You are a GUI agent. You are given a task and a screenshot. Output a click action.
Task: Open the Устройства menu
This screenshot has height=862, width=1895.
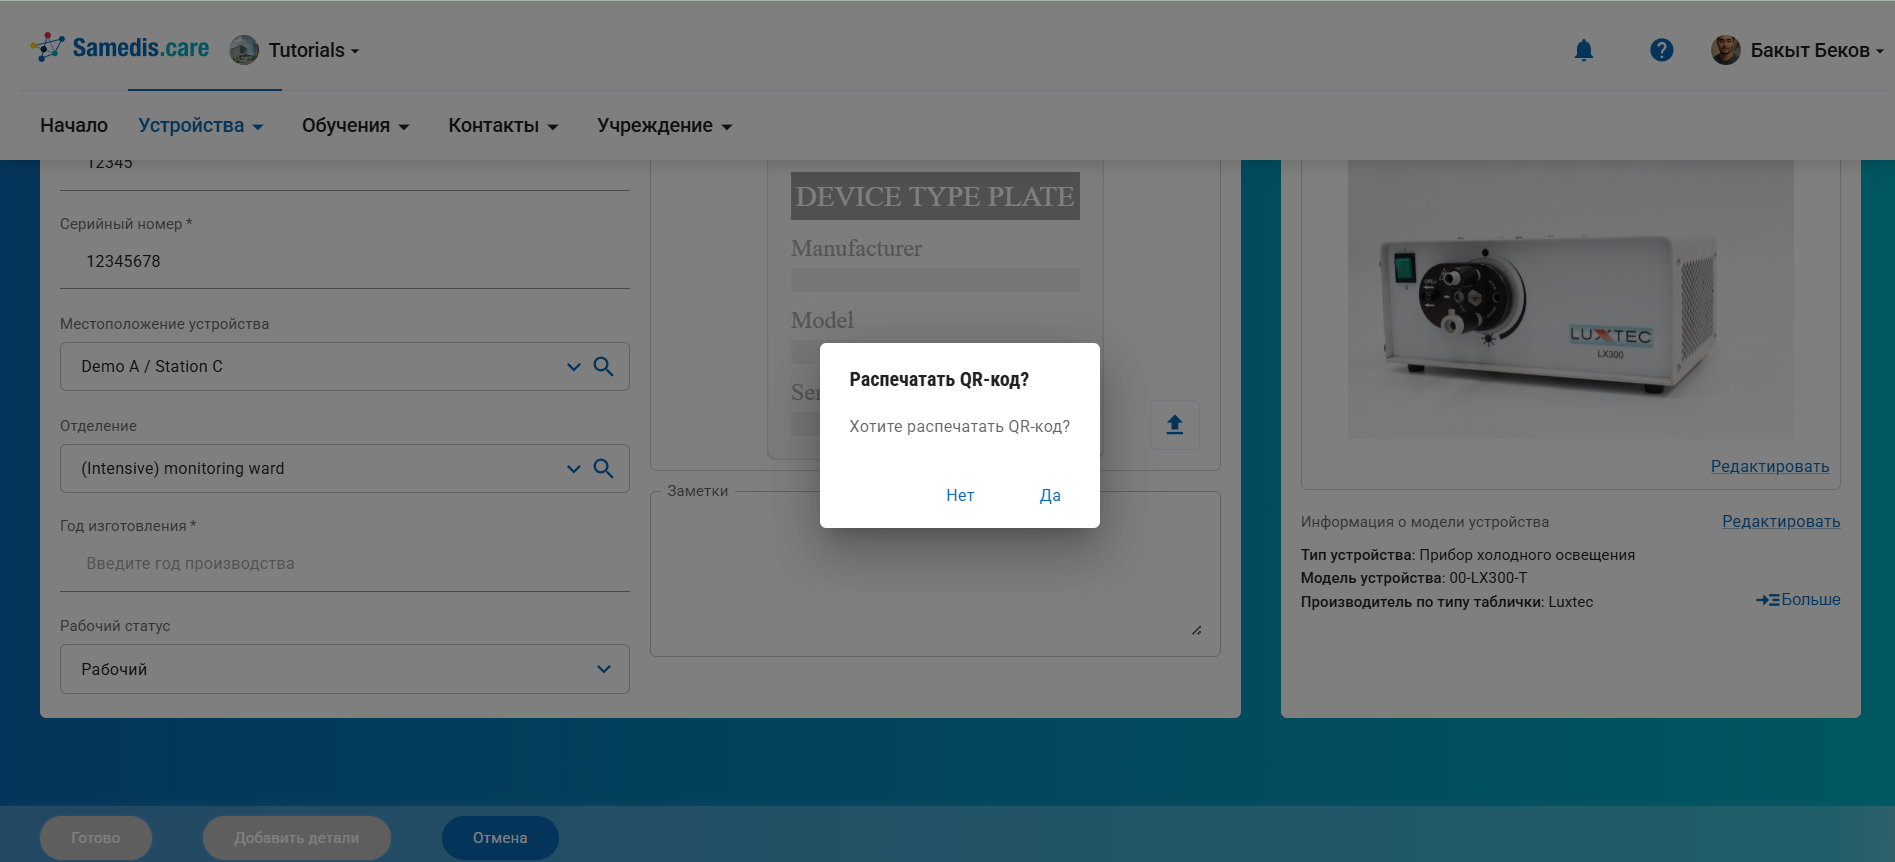(200, 126)
